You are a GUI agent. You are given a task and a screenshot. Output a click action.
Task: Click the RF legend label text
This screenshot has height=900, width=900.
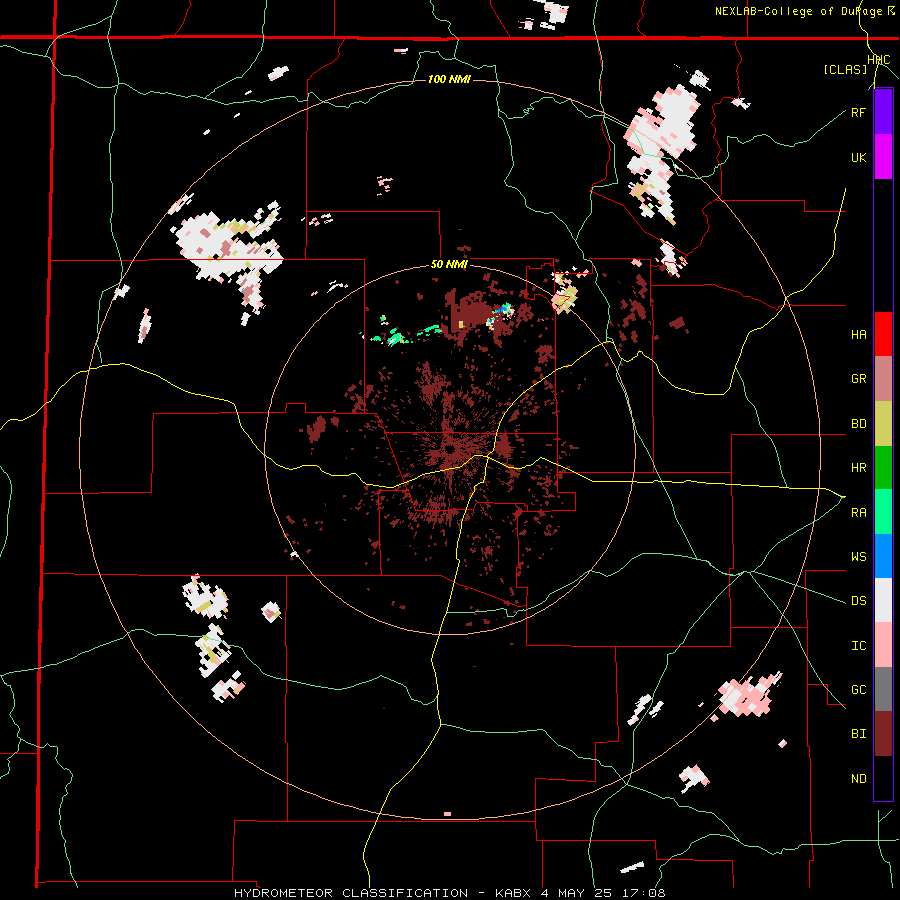tap(858, 112)
